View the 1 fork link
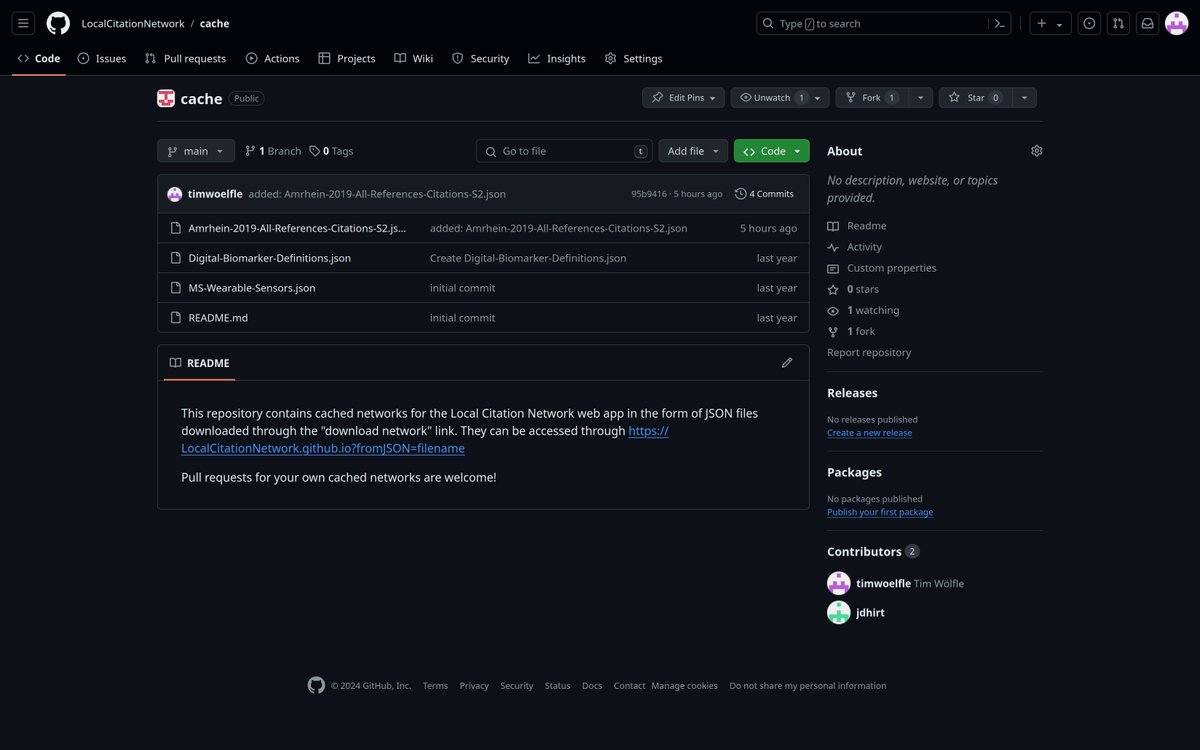The height and width of the screenshot is (750, 1200). coord(851,331)
